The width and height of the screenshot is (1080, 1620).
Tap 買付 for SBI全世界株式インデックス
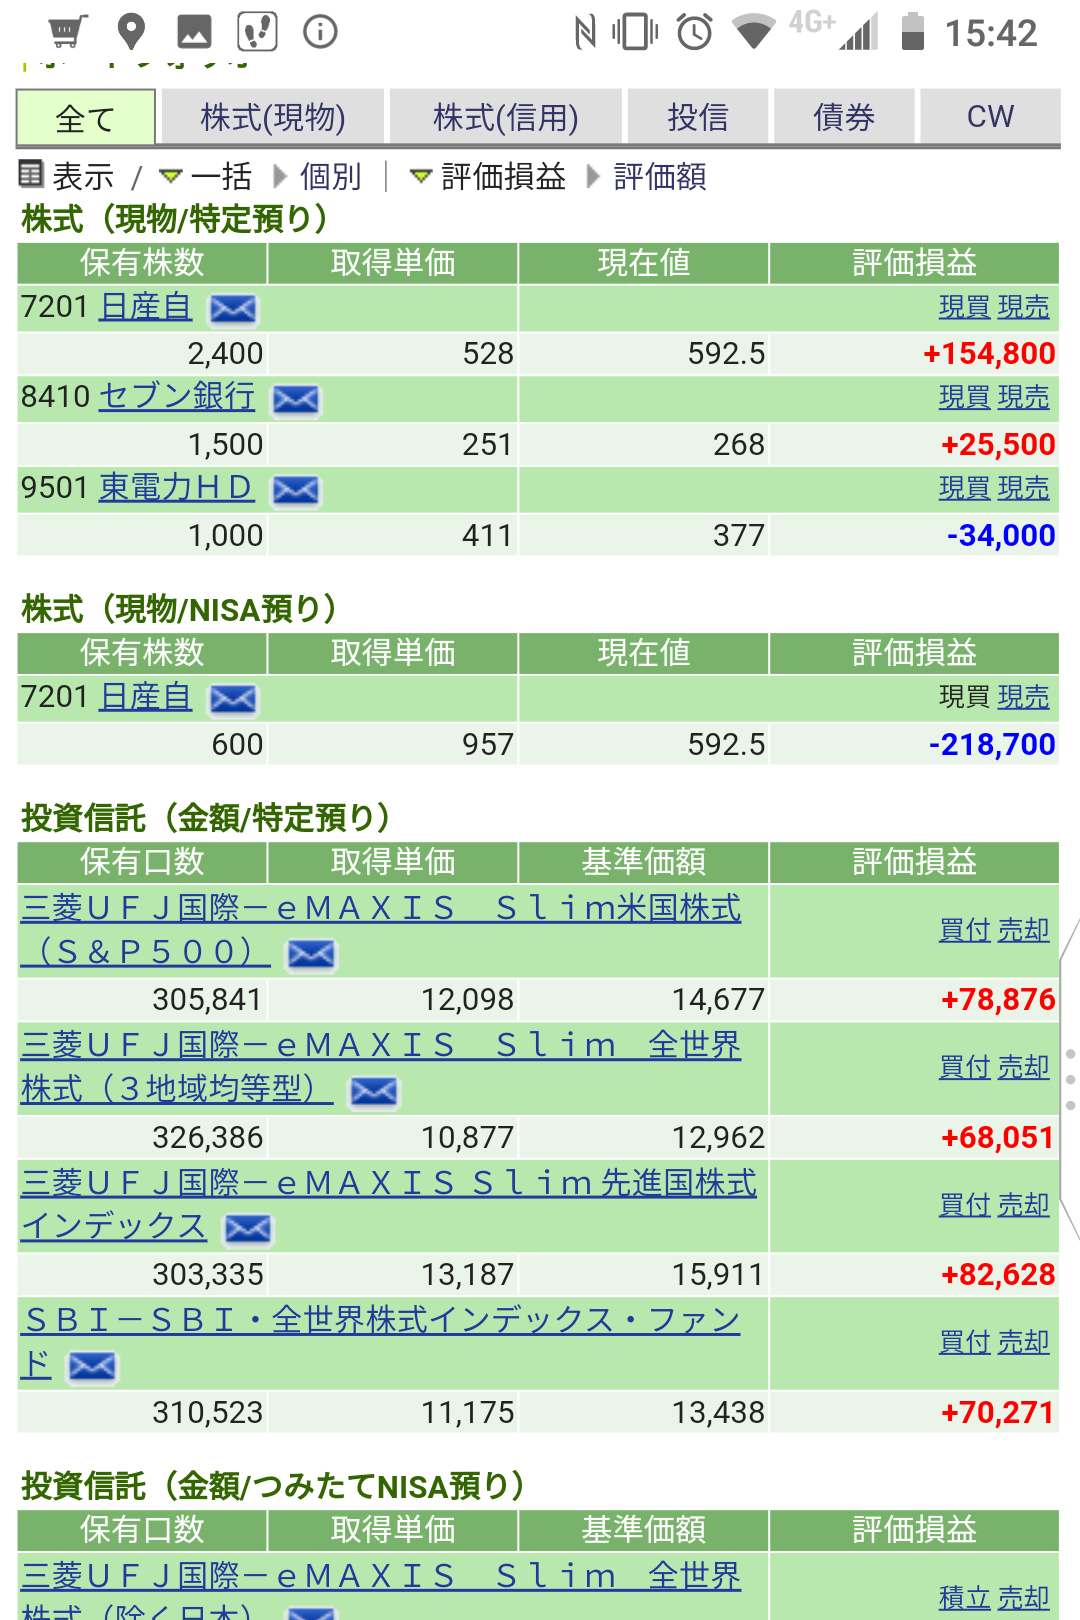click(964, 1342)
